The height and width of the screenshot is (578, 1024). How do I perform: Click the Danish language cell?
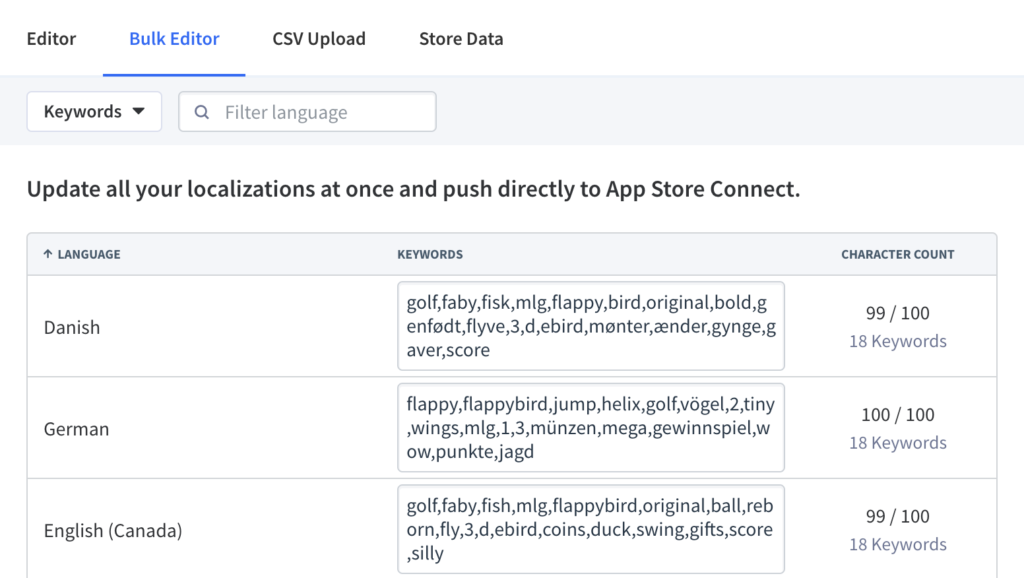72,327
